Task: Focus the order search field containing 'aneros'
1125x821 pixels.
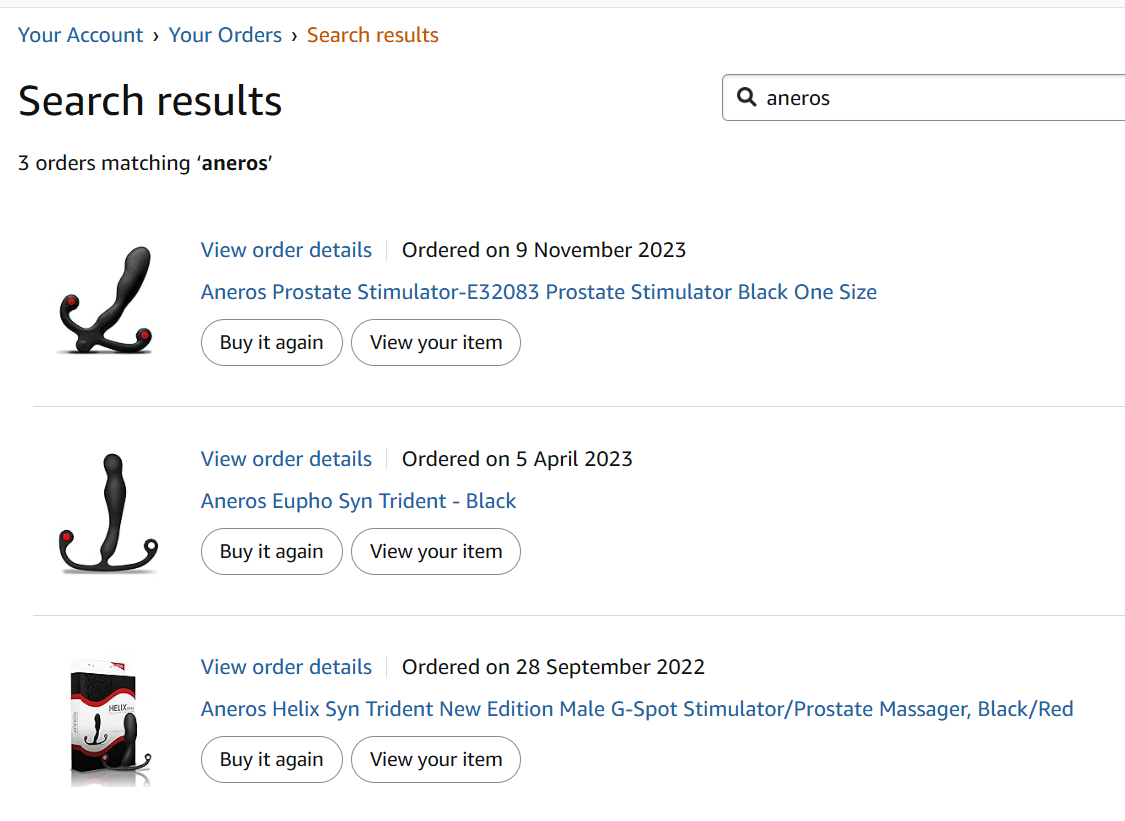Action: coord(924,98)
